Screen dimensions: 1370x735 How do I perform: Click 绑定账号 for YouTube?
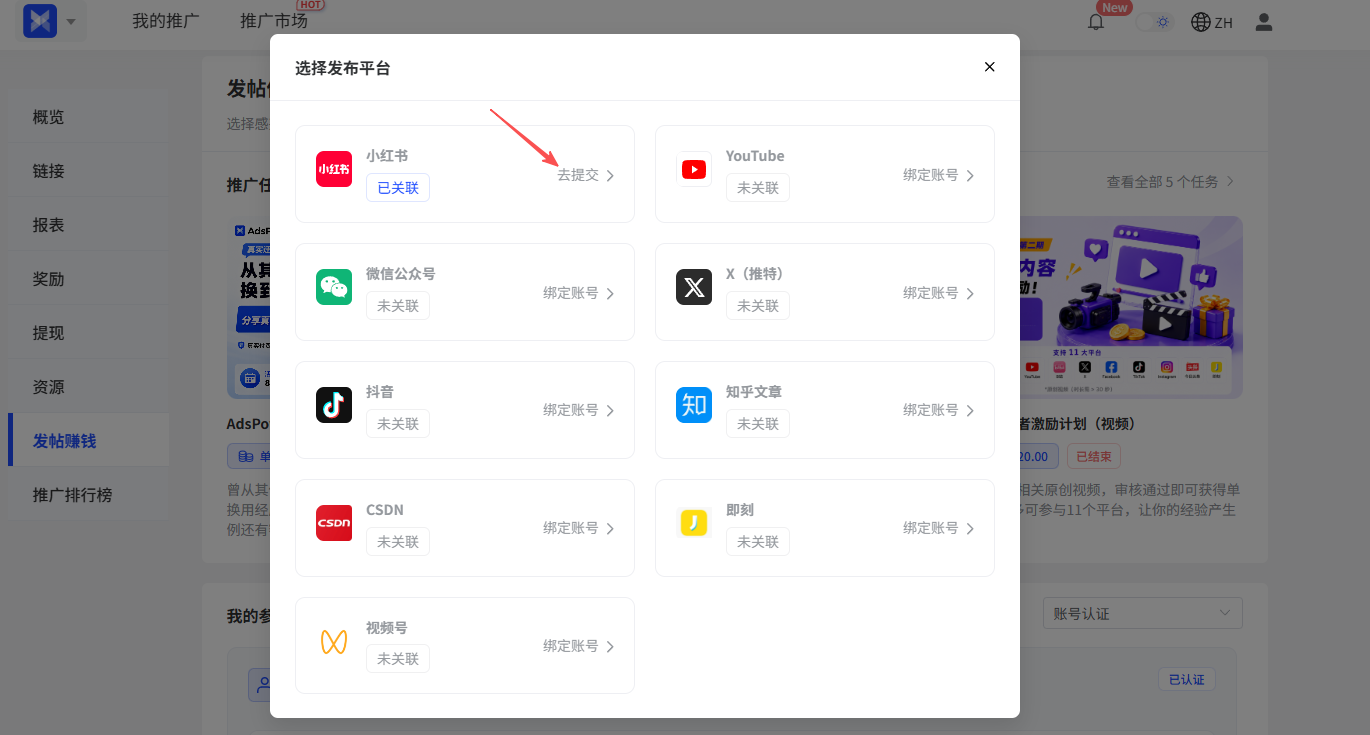931,175
